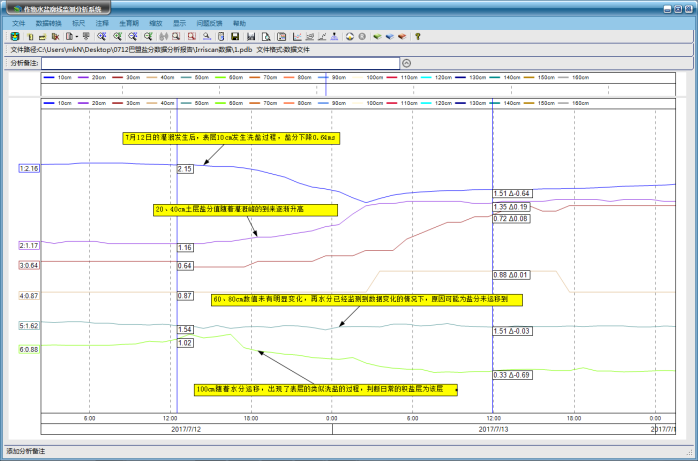Toggle the 120cm series in the main chart legend

click(436, 103)
